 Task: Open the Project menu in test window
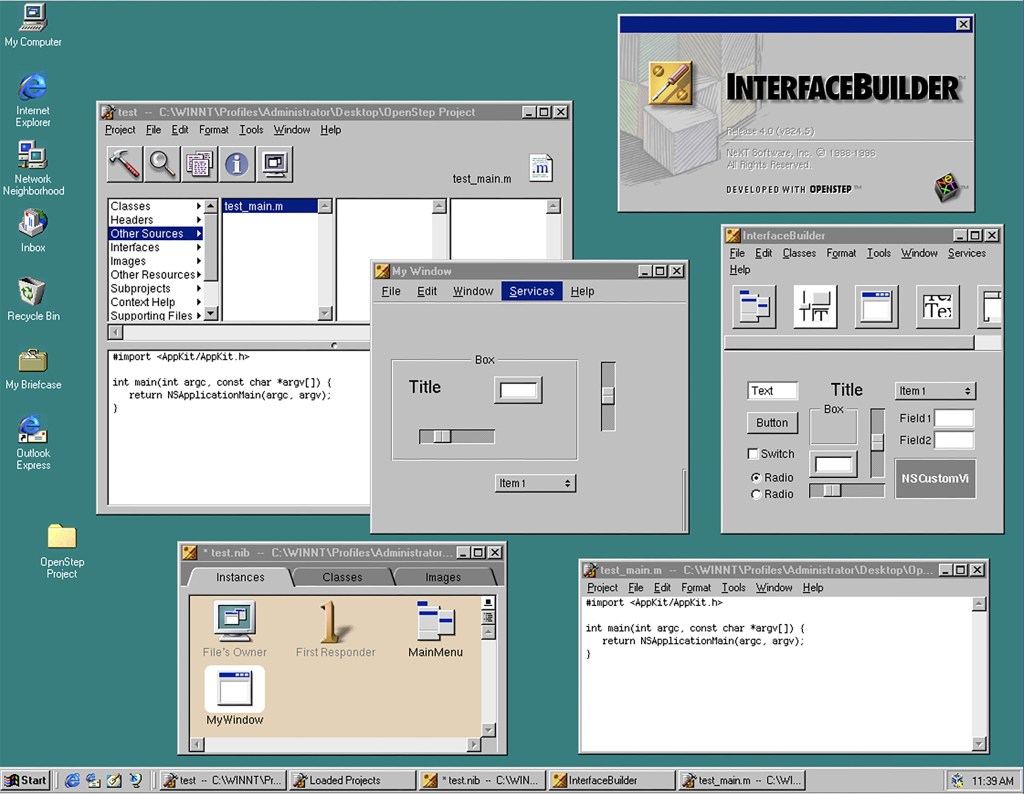(120, 130)
